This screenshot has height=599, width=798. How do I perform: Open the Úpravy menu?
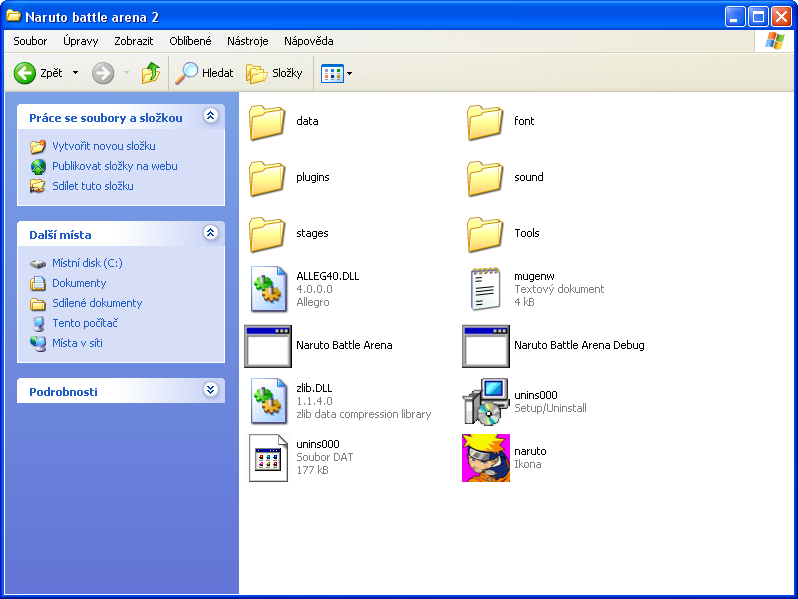coord(80,41)
